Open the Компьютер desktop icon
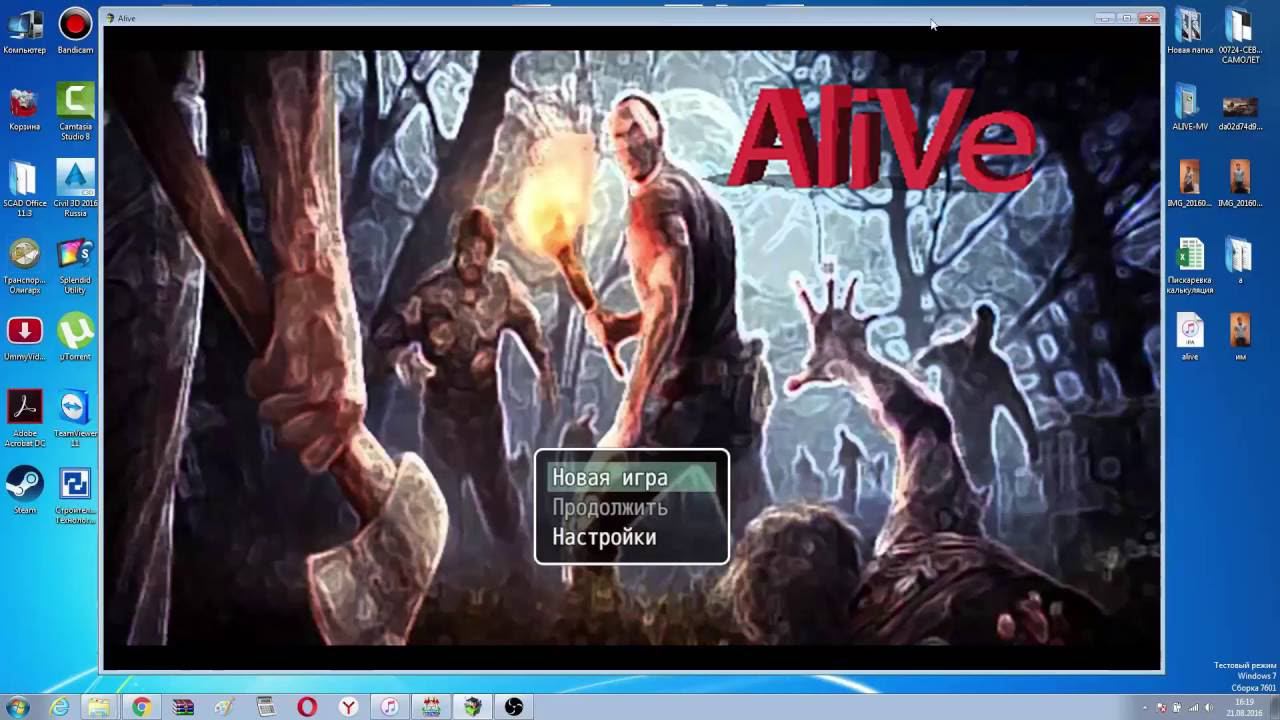 (x=24, y=31)
